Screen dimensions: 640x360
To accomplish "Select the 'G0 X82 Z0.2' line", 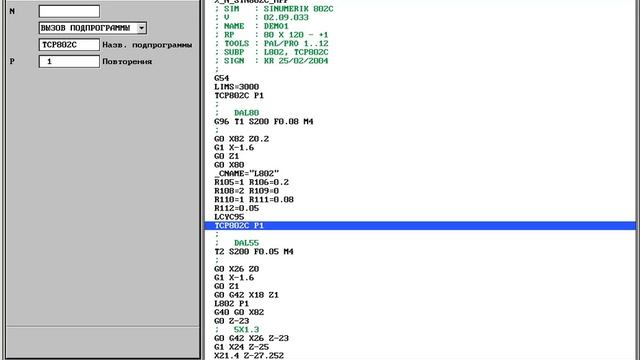I will point(242,139).
